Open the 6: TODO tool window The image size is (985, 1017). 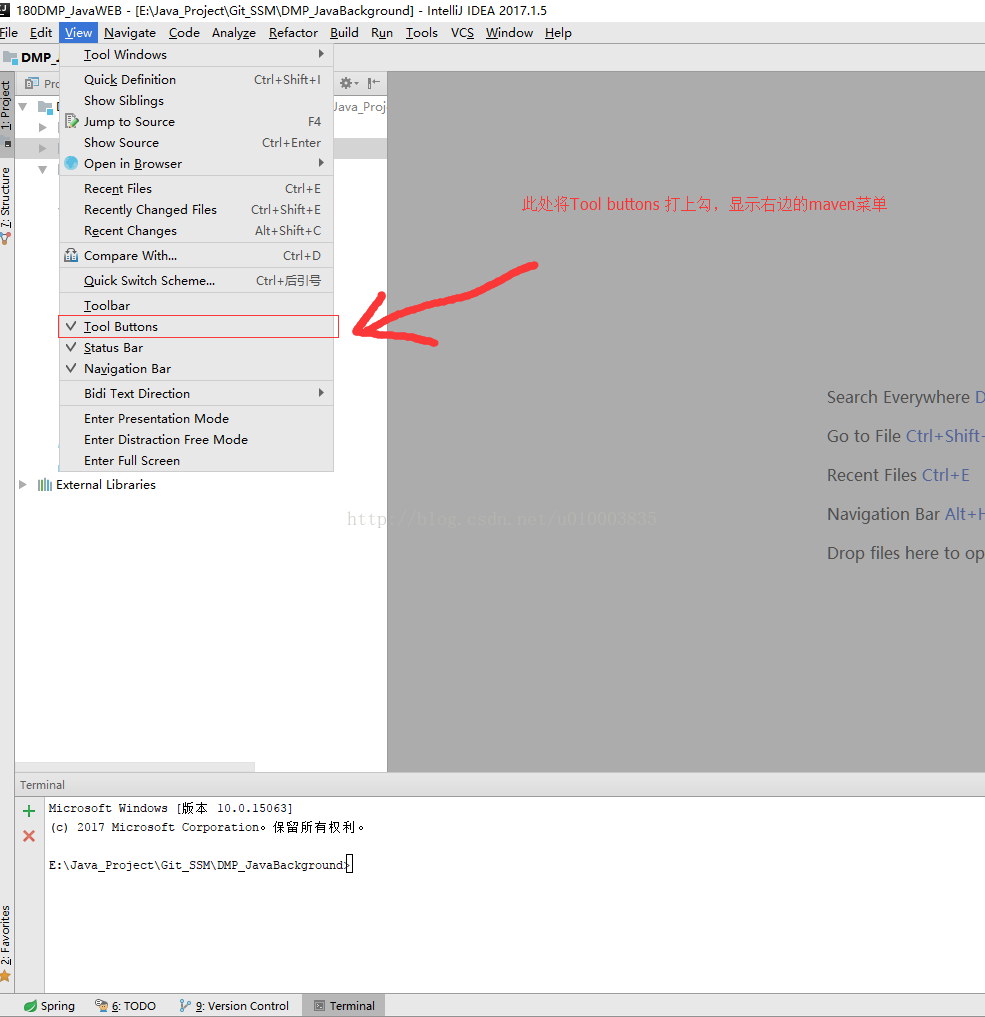126,1006
